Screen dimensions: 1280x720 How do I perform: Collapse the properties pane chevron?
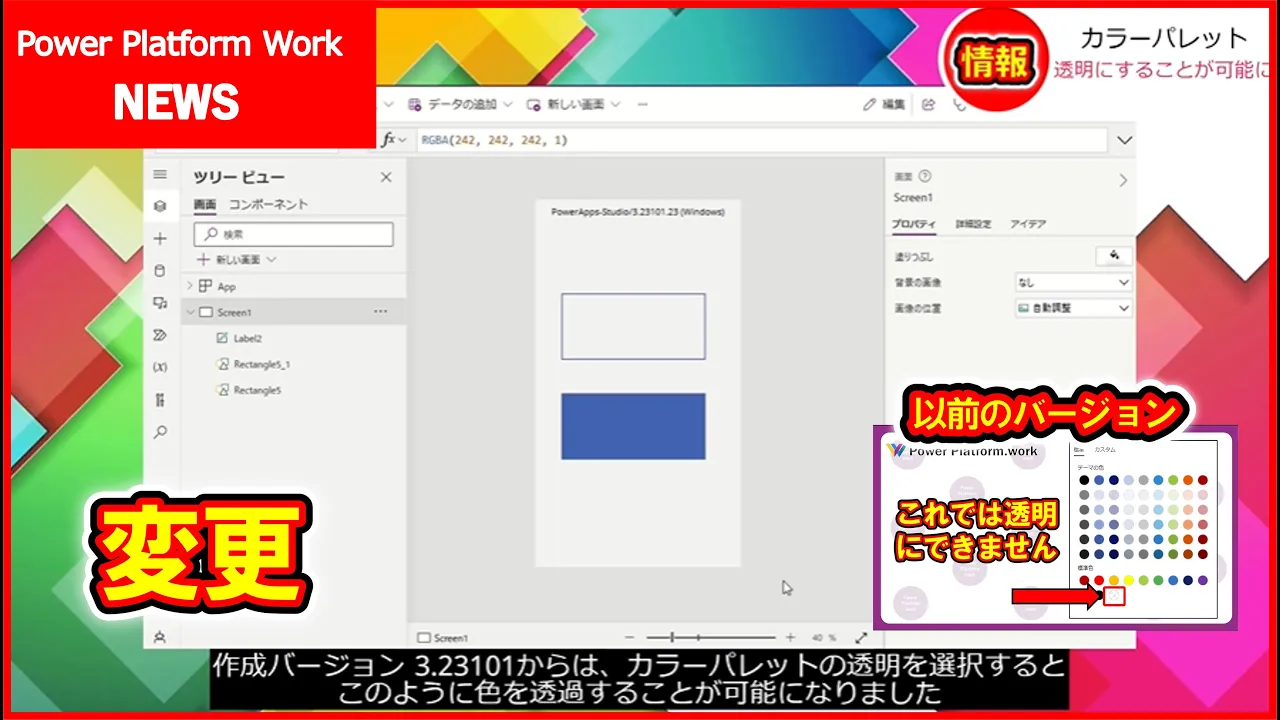click(x=1123, y=180)
